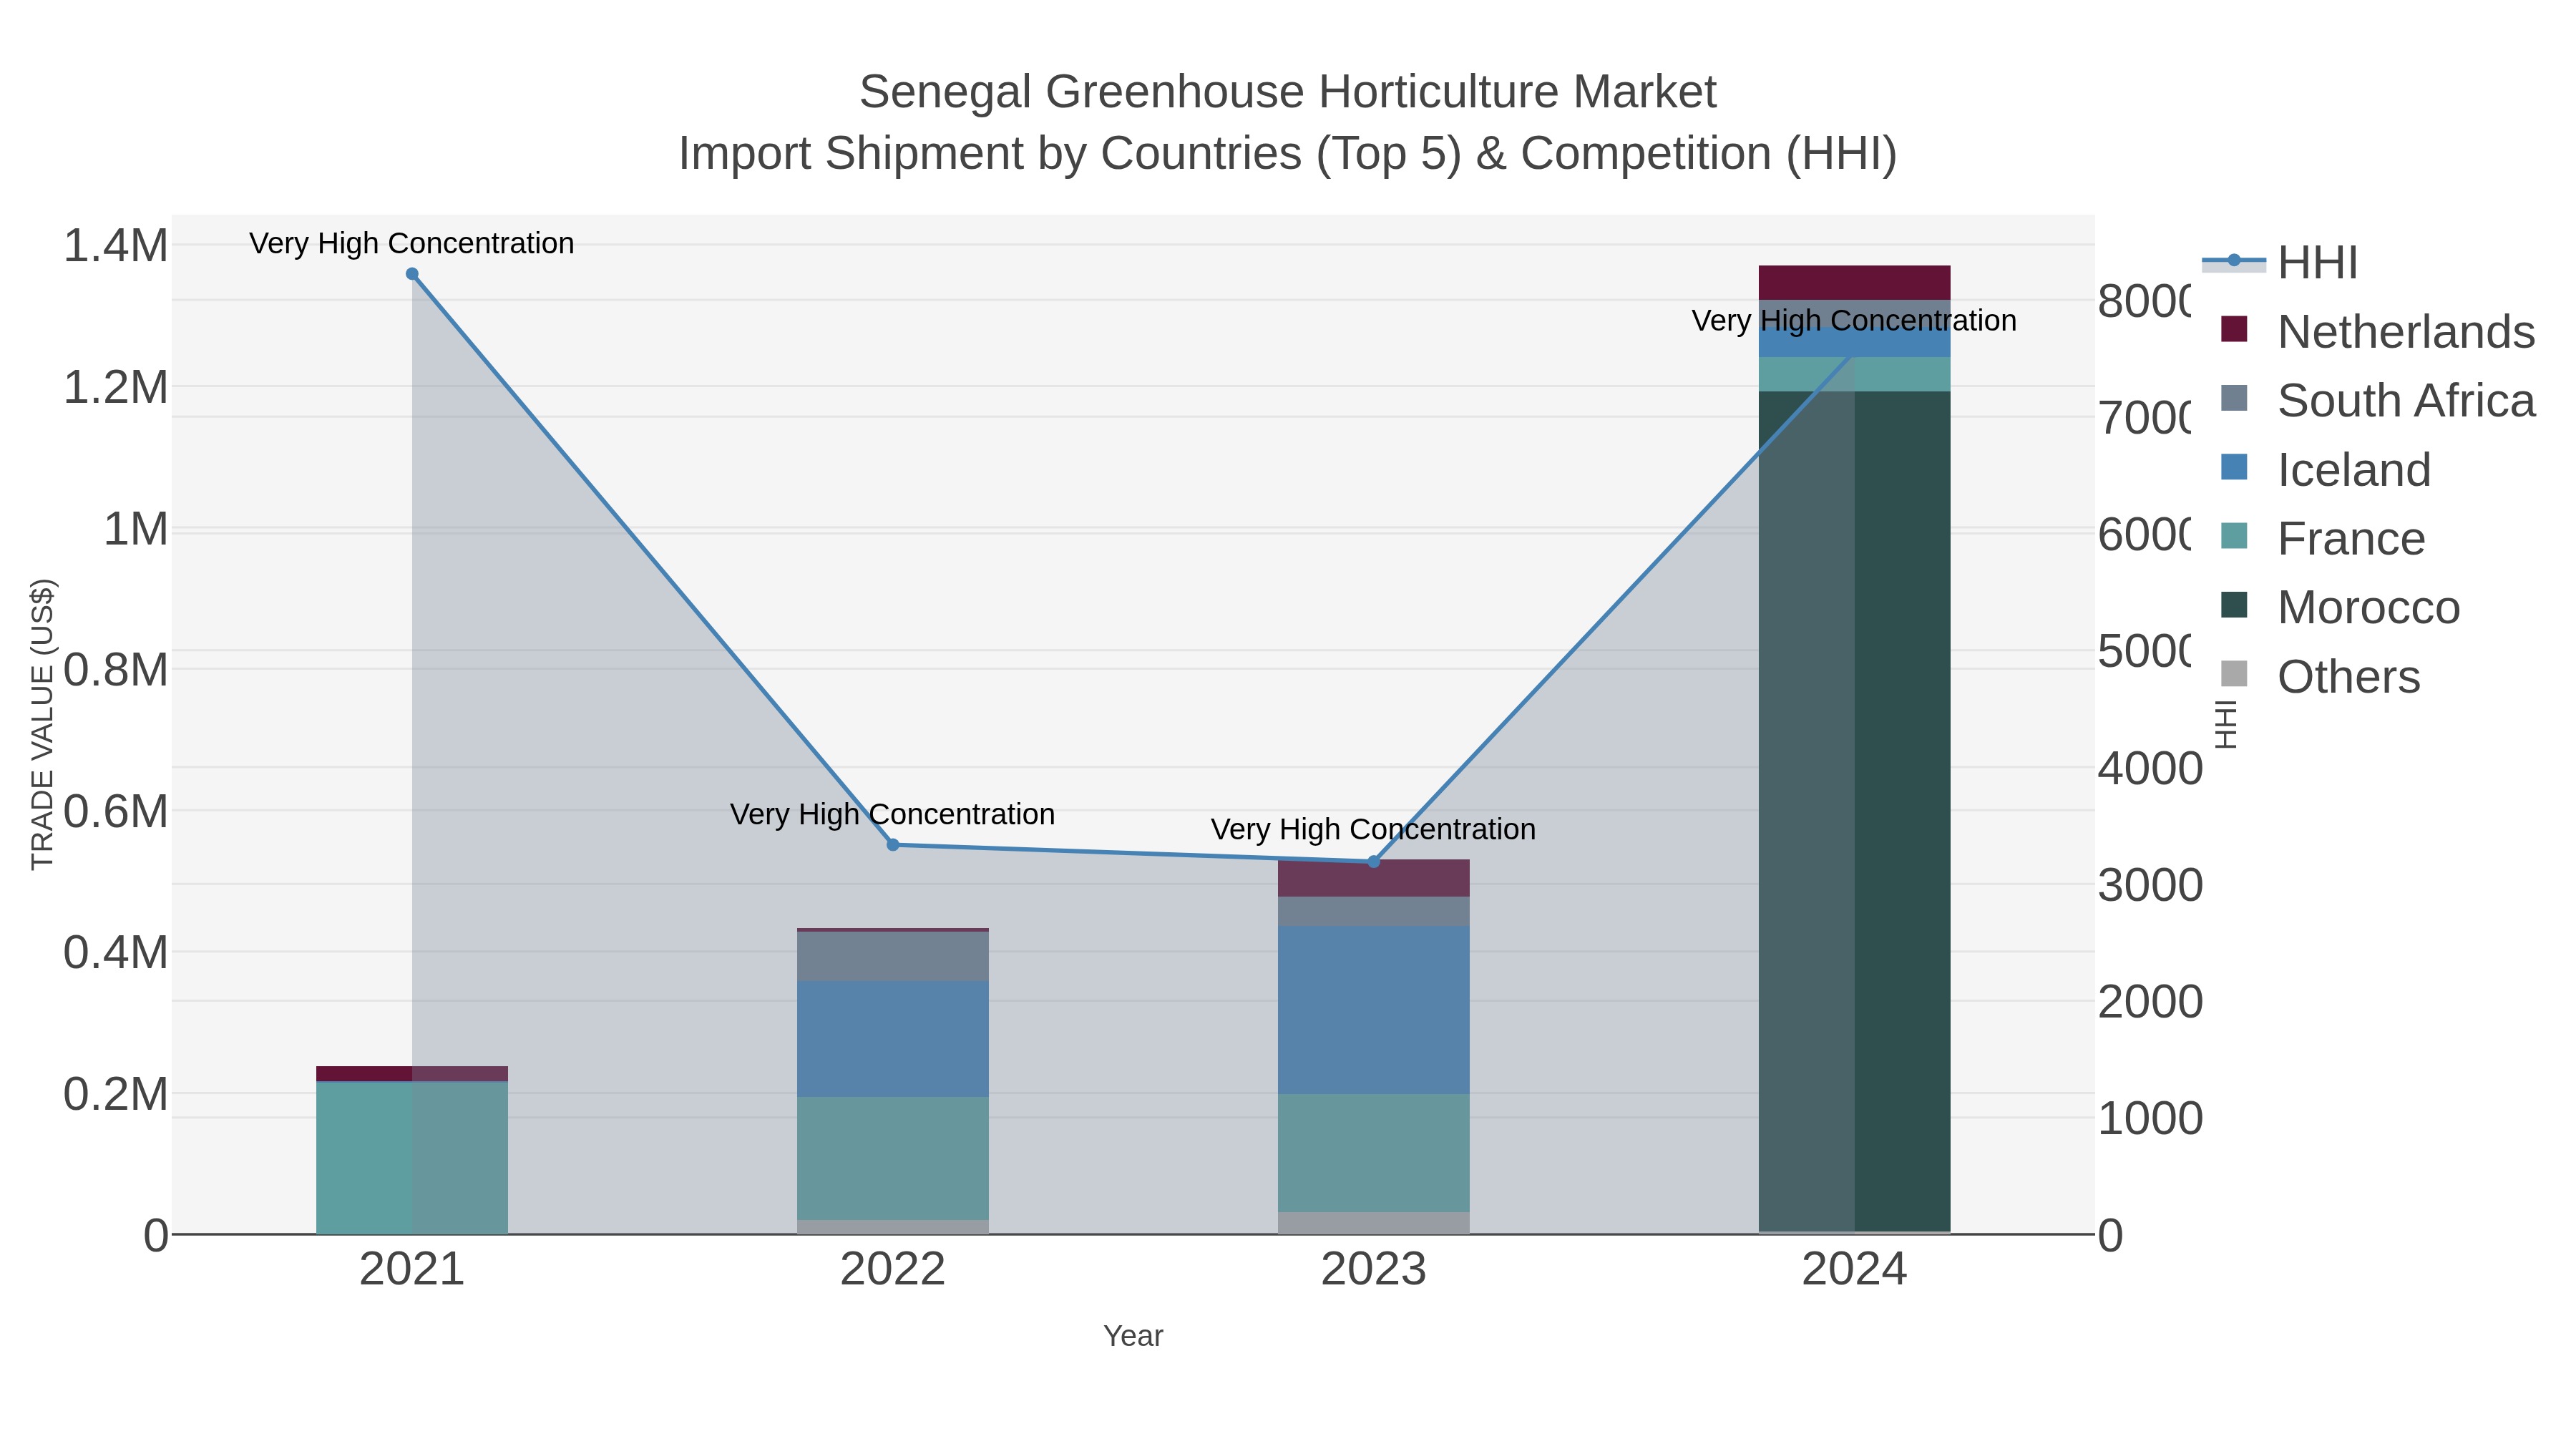Image resolution: width=2576 pixels, height=1449 pixels.
Task: Click the South Africa segment of 2022 bar
Action: coord(893,956)
